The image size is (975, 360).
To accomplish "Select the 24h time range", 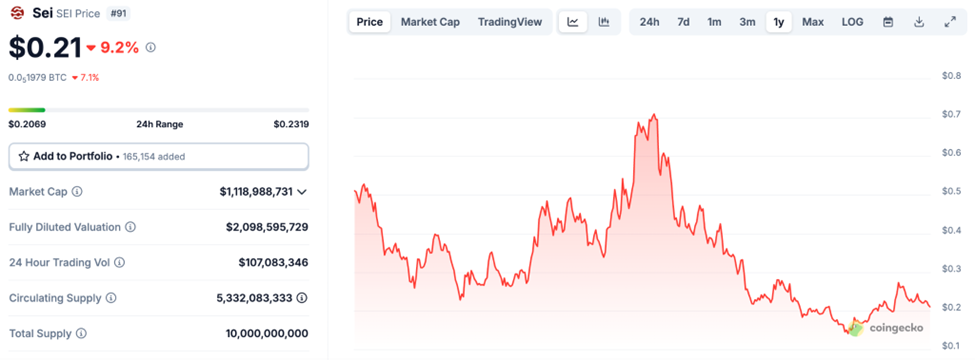I will point(649,22).
